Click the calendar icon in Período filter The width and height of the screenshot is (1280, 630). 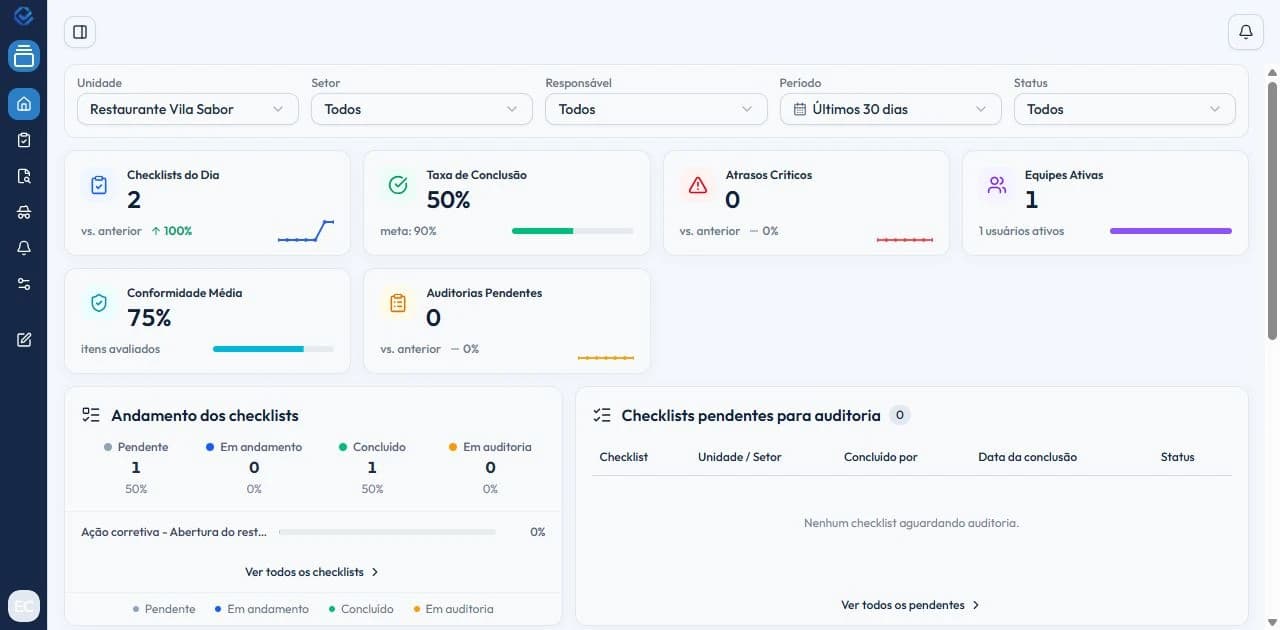coord(800,109)
